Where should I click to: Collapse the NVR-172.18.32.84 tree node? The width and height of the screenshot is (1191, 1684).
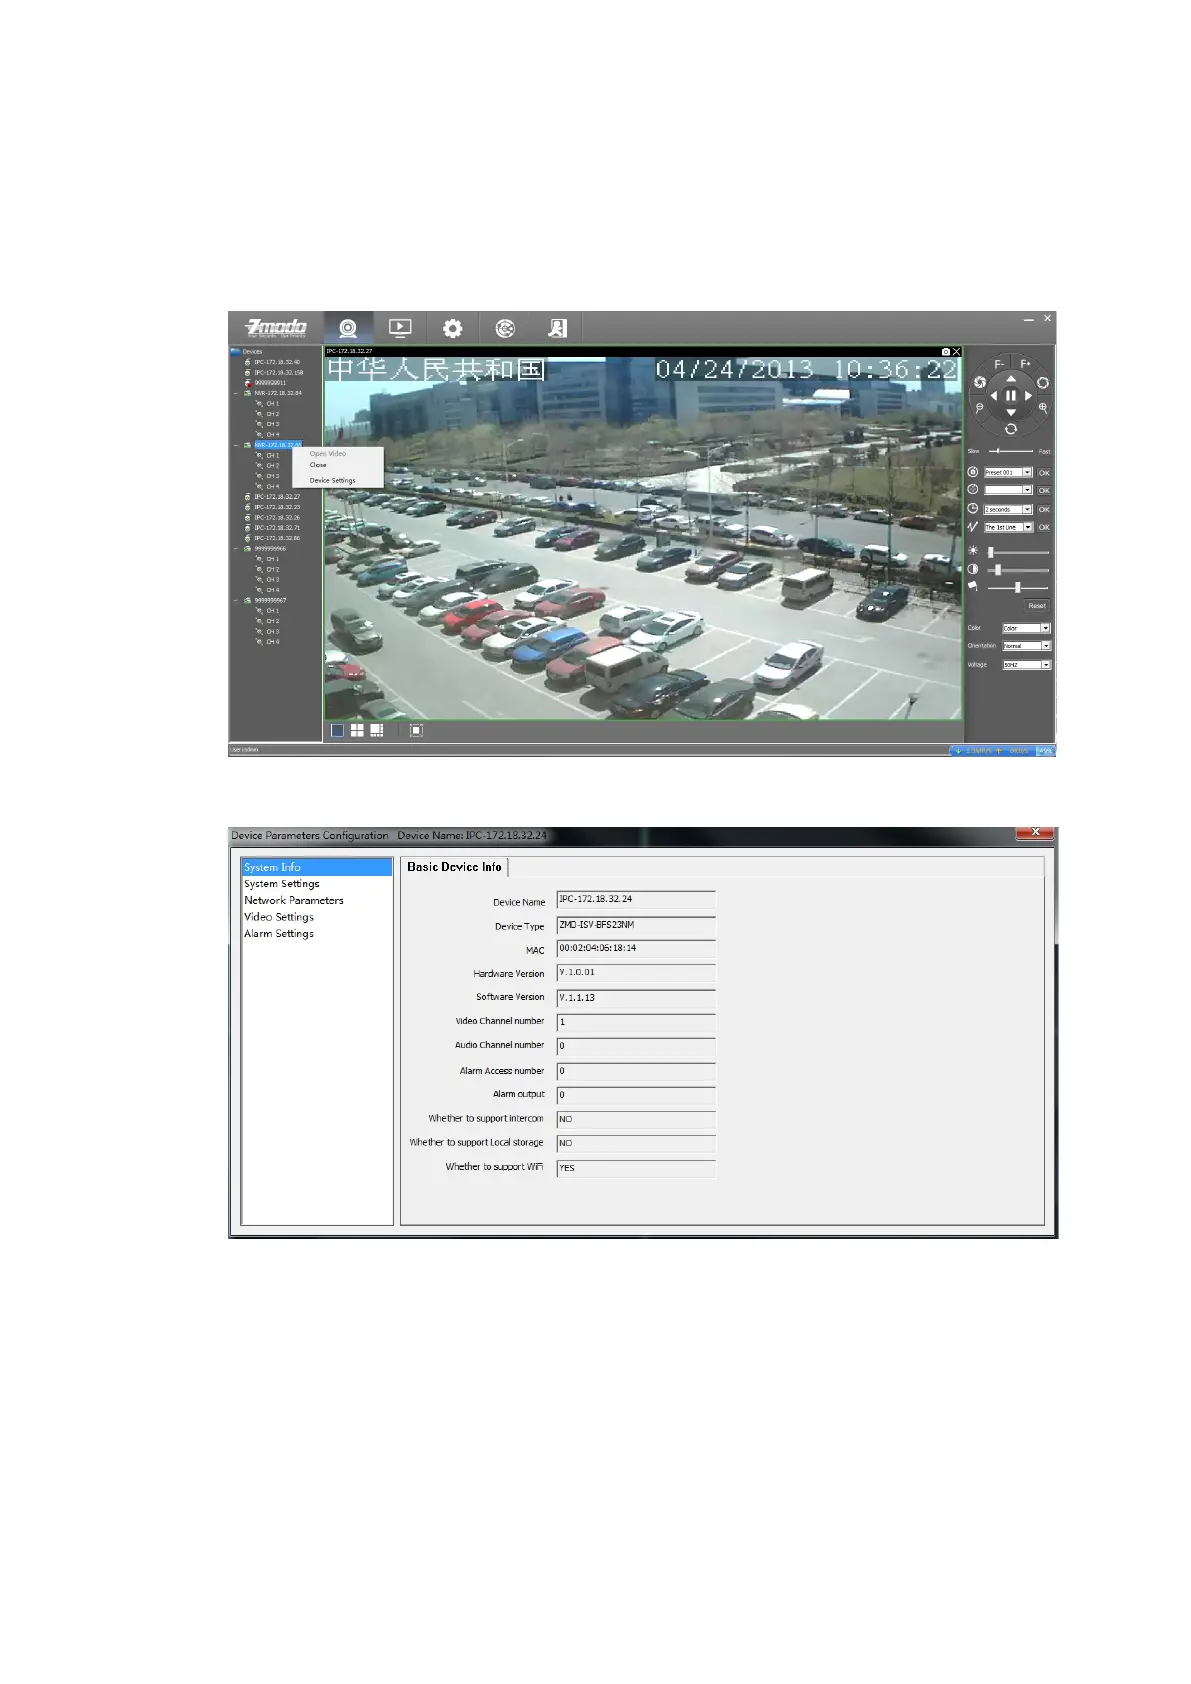click(x=237, y=393)
